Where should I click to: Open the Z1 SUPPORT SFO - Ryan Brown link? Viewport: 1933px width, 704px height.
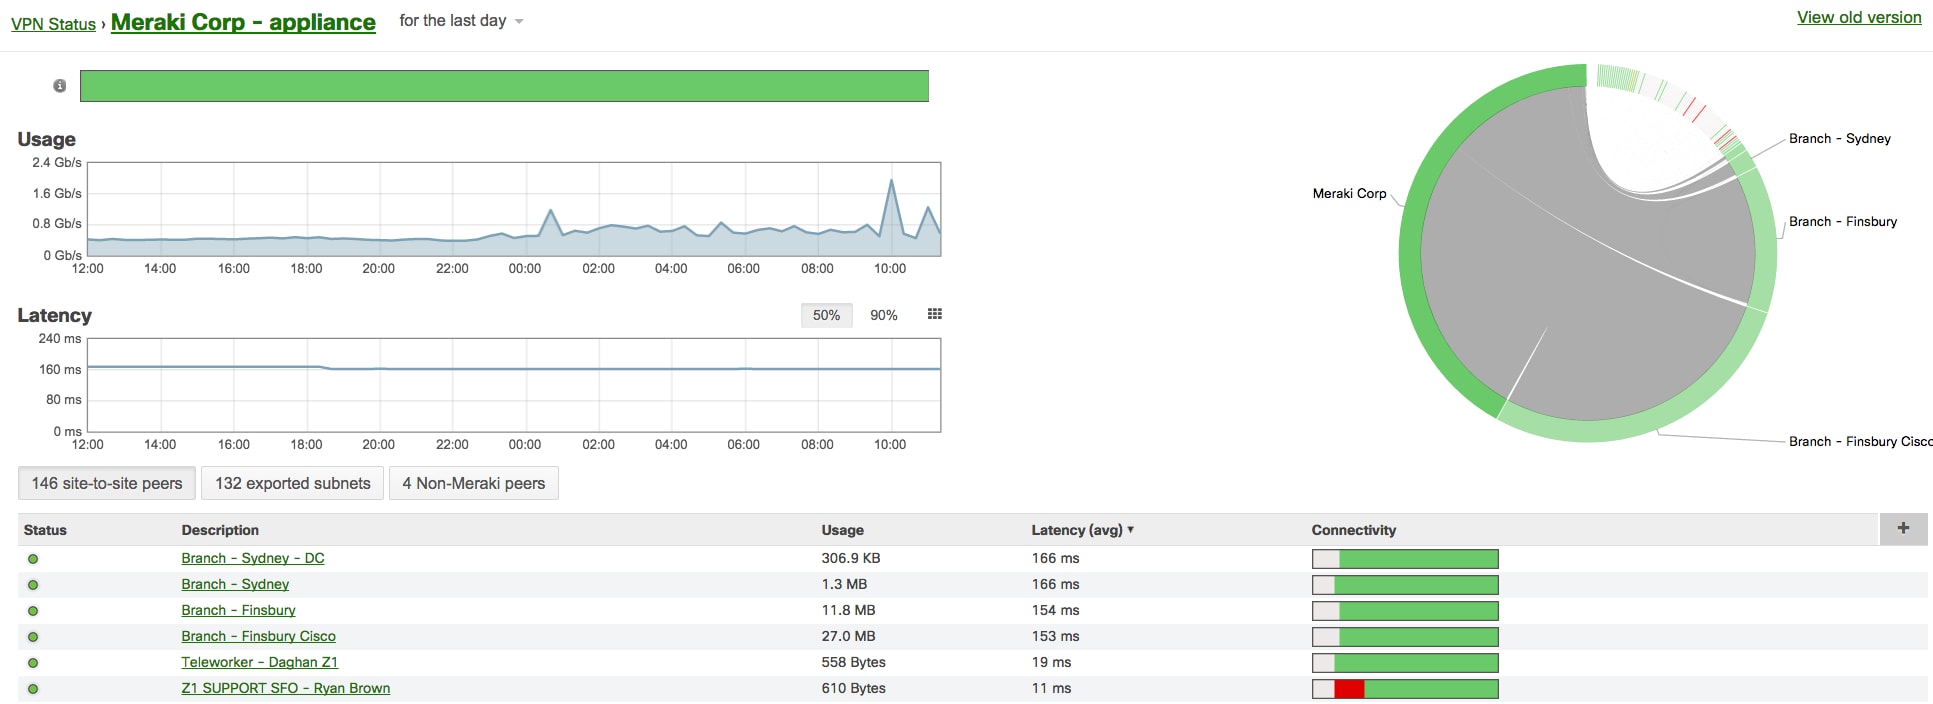(x=286, y=688)
